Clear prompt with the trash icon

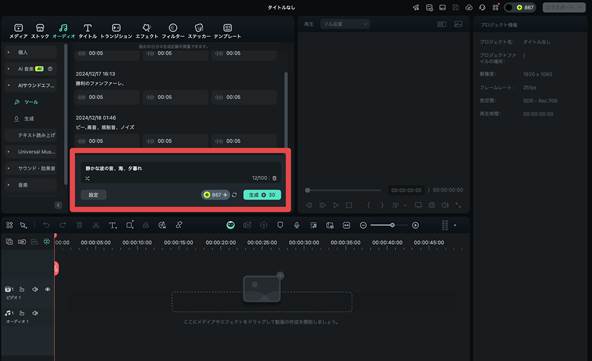pyautogui.click(x=274, y=178)
